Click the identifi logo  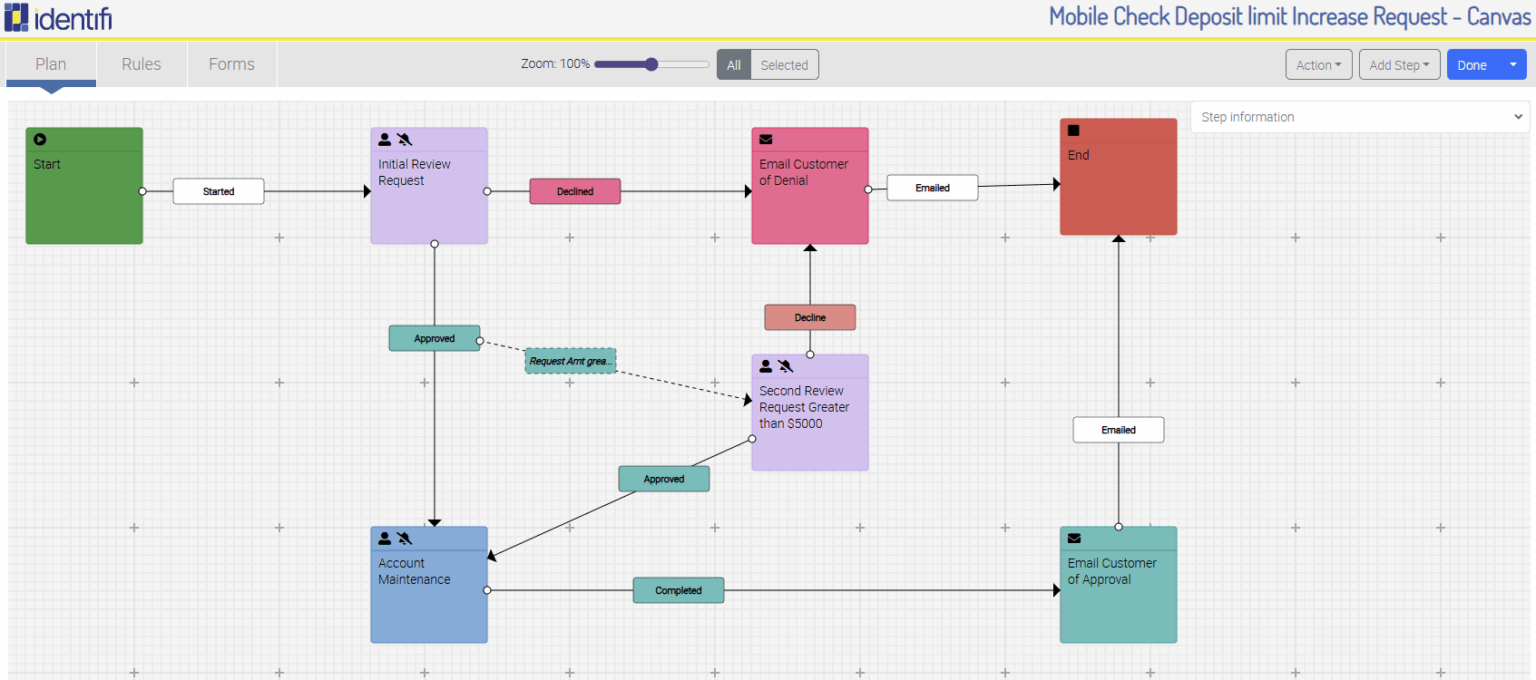(x=58, y=17)
